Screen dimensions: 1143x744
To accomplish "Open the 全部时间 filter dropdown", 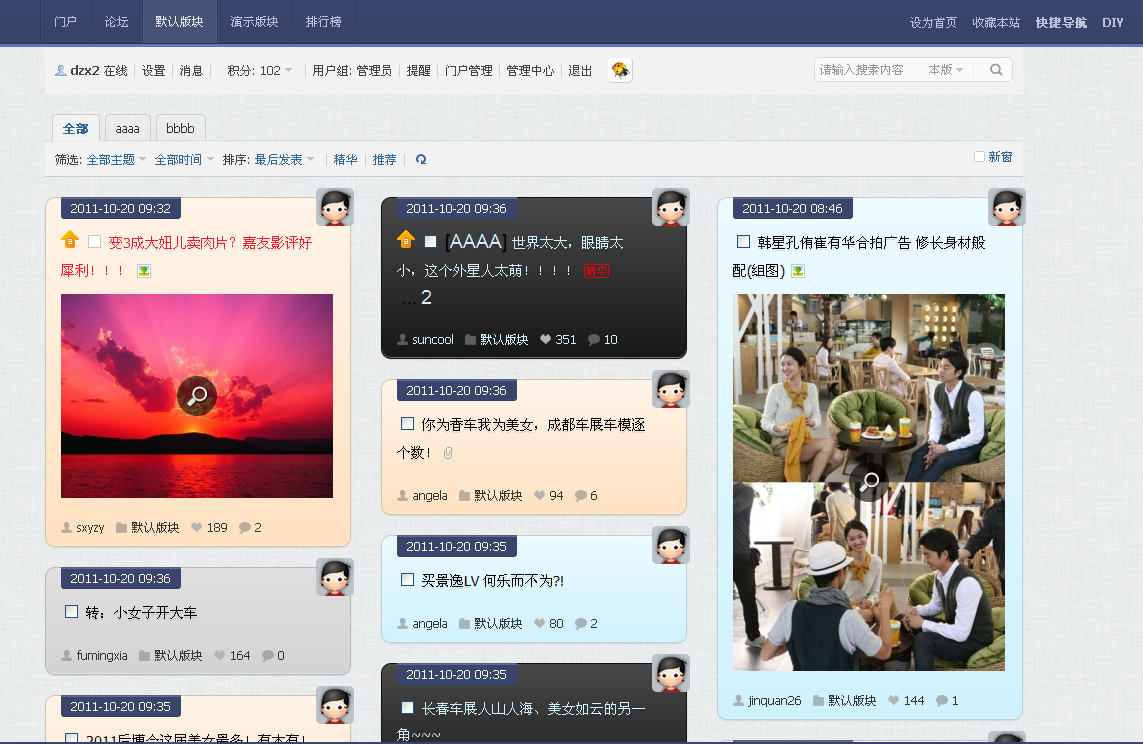I will 184,160.
